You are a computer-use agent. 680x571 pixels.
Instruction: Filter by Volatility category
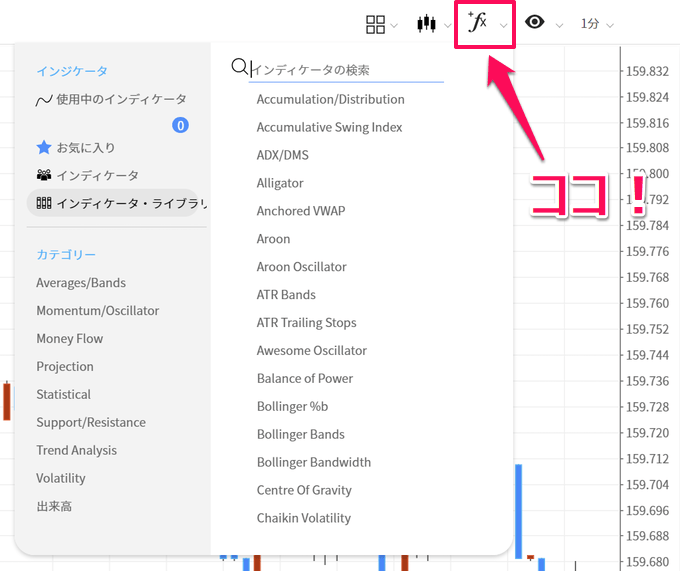(x=61, y=478)
